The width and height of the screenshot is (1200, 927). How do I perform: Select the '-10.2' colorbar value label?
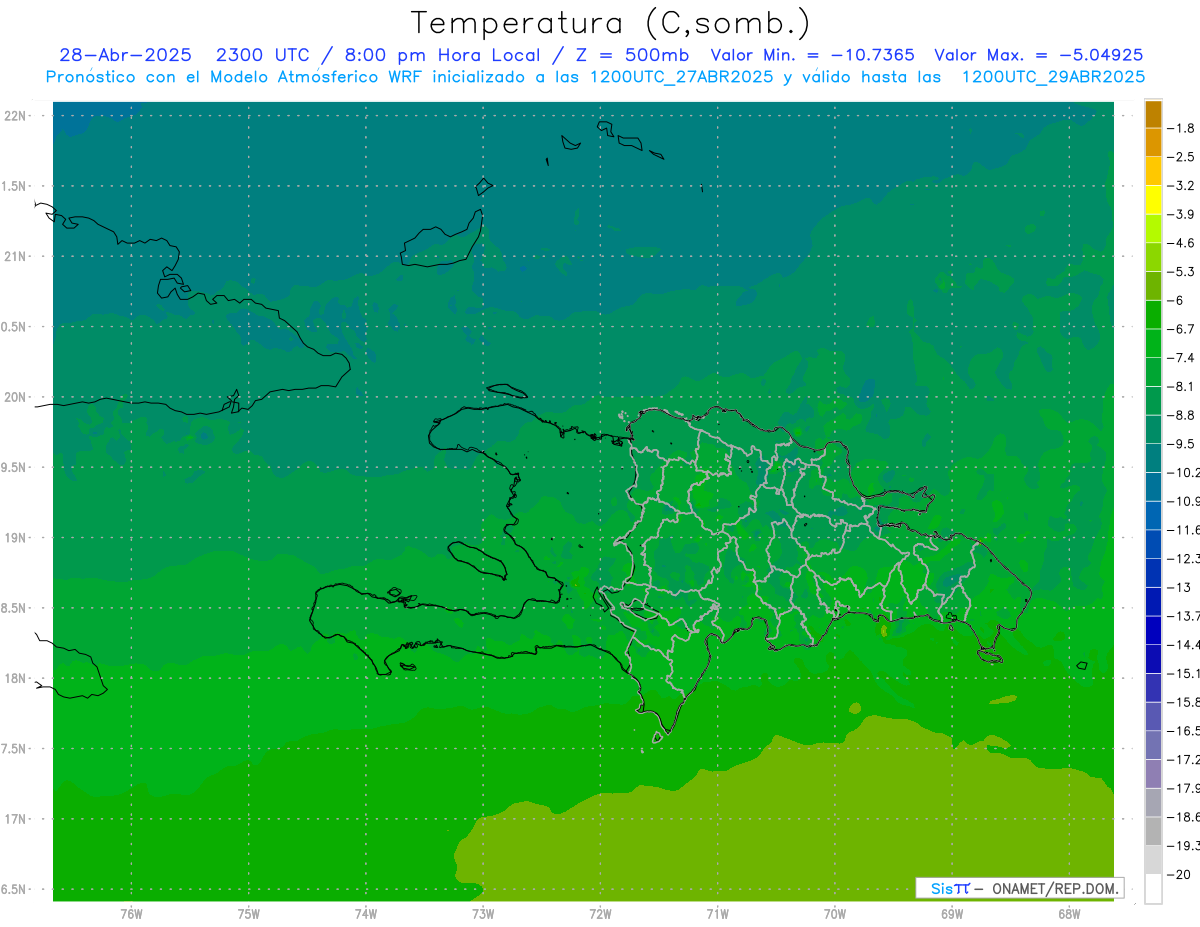tap(1185, 472)
